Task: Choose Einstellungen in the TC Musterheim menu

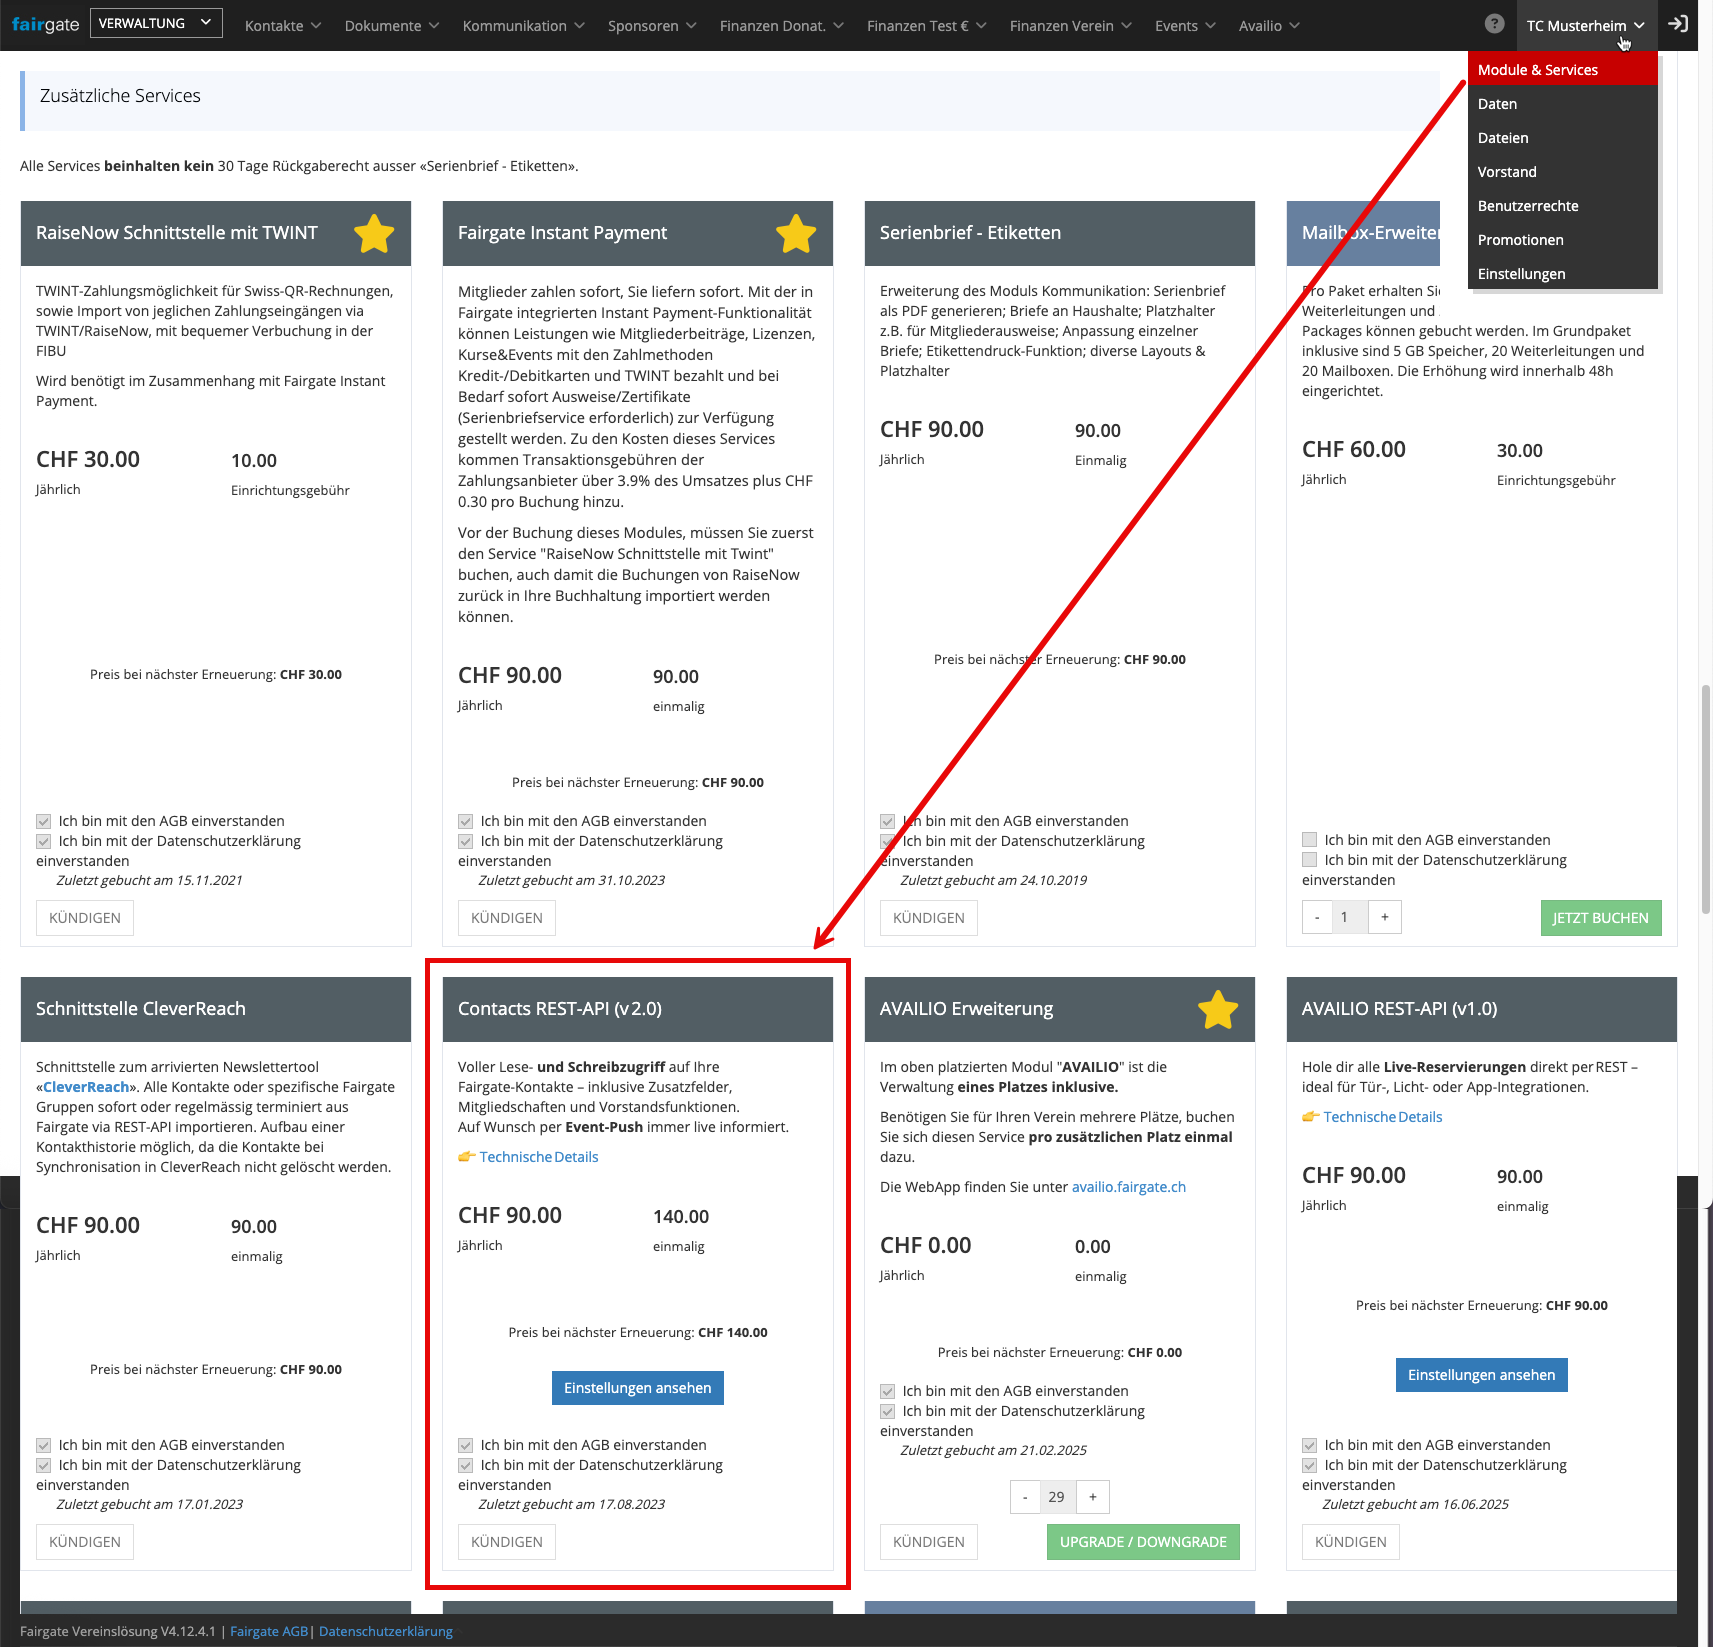Action: [x=1521, y=274]
